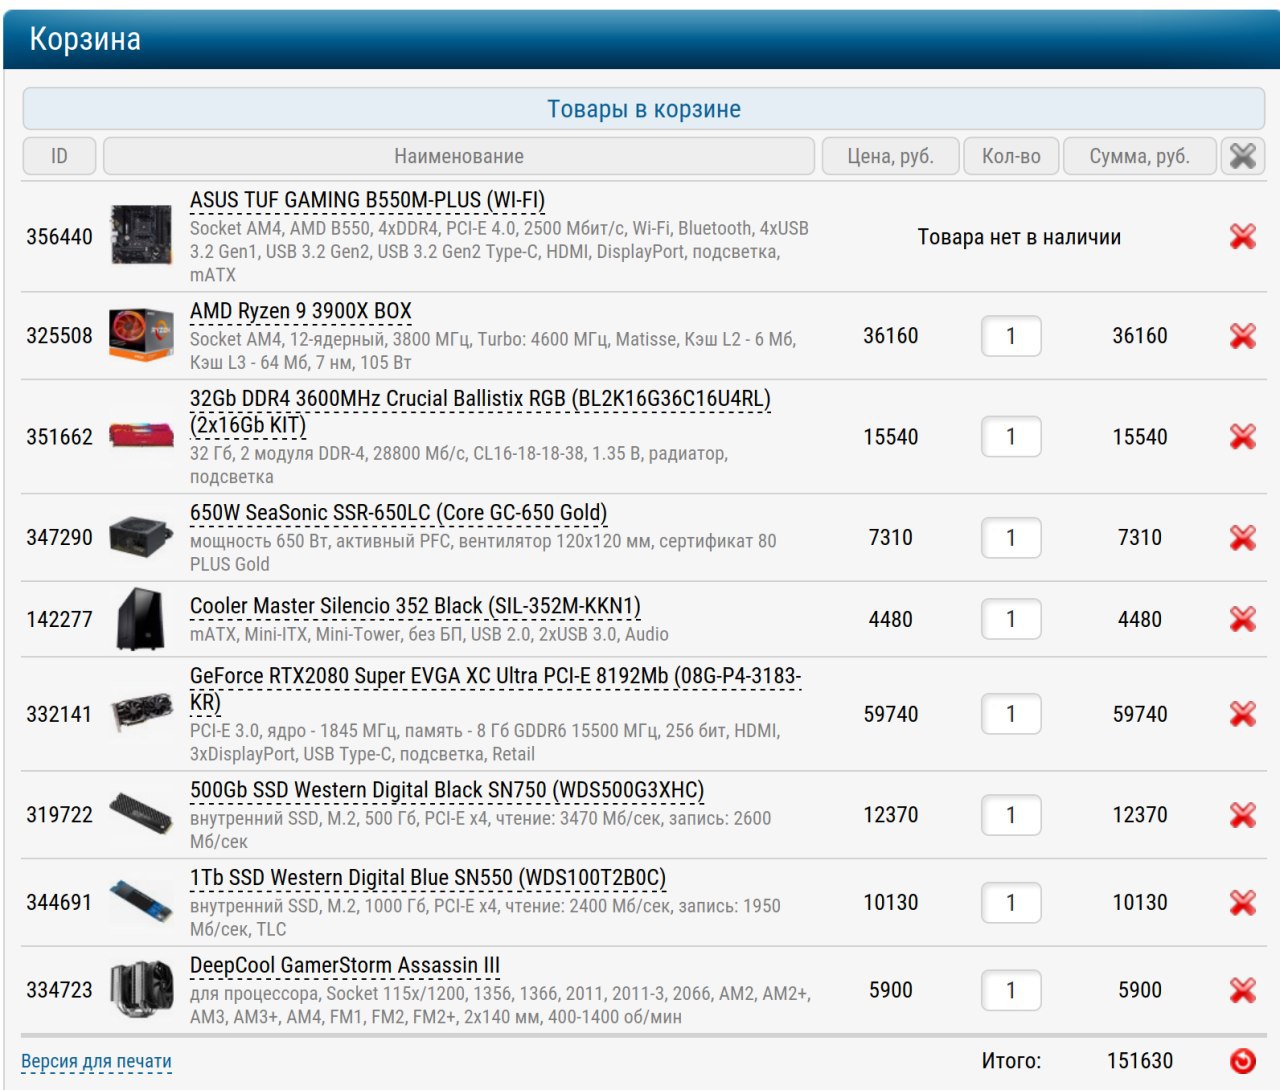This screenshot has width=1280, height=1090.
Task: Remove DeepCool GamerStorm Assassin III cooler
Action: (x=1242, y=990)
